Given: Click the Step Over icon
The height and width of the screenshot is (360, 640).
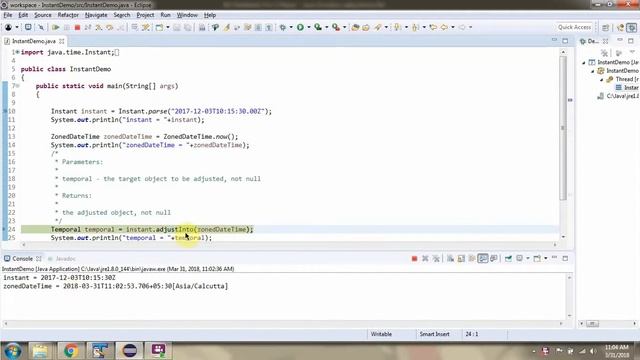Looking at the screenshot, I should 109,27.
